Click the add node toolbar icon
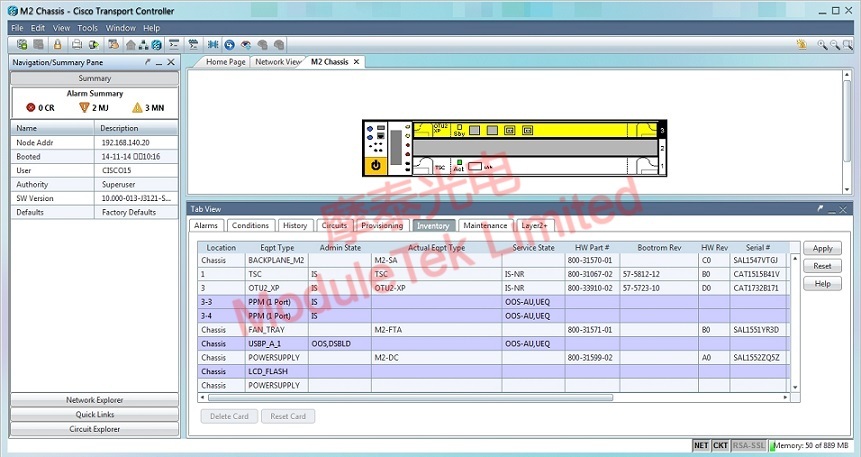The height and width of the screenshot is (457, 861). (22, 44)
